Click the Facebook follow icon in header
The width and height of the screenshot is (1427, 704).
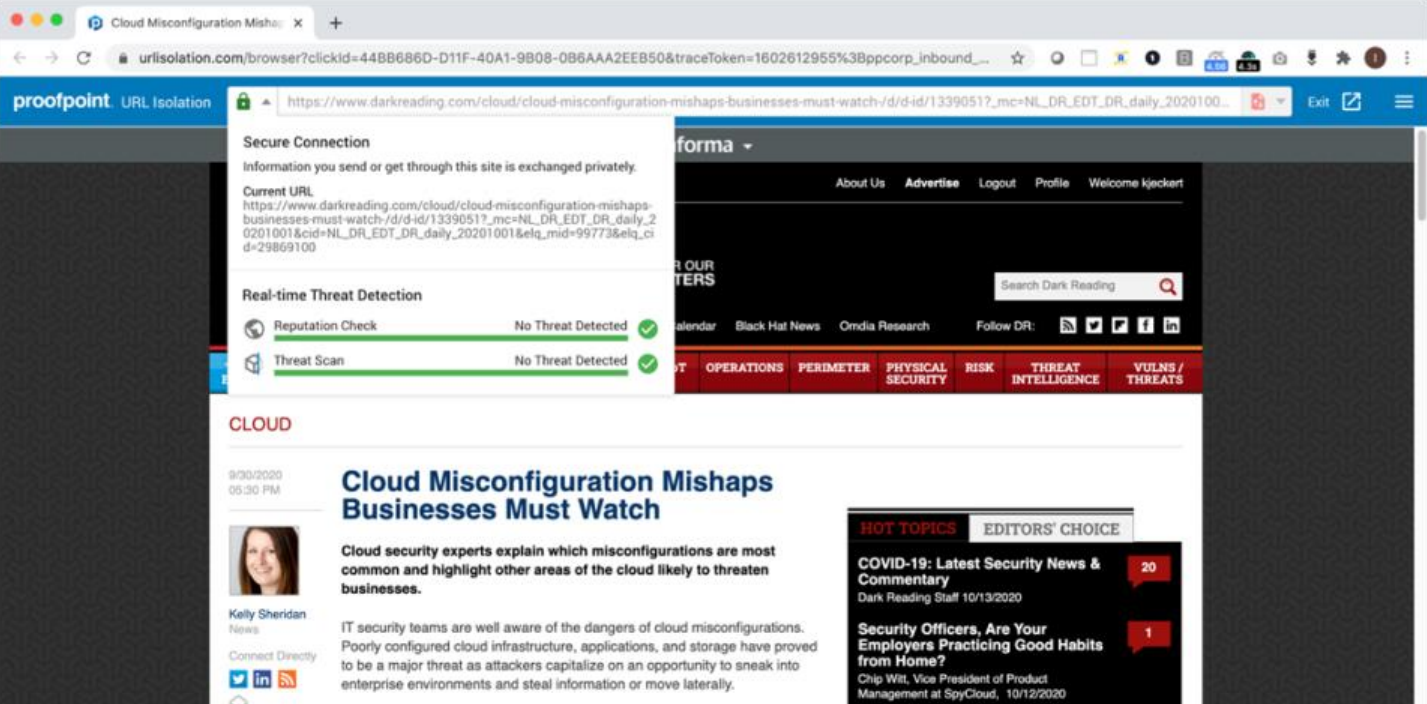pos(1146,325)
